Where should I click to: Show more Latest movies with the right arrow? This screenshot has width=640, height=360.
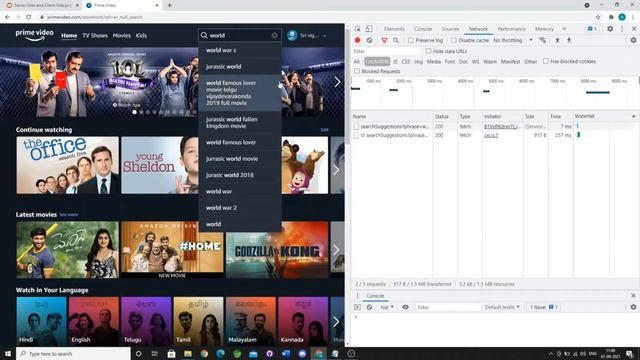point(336,250)
